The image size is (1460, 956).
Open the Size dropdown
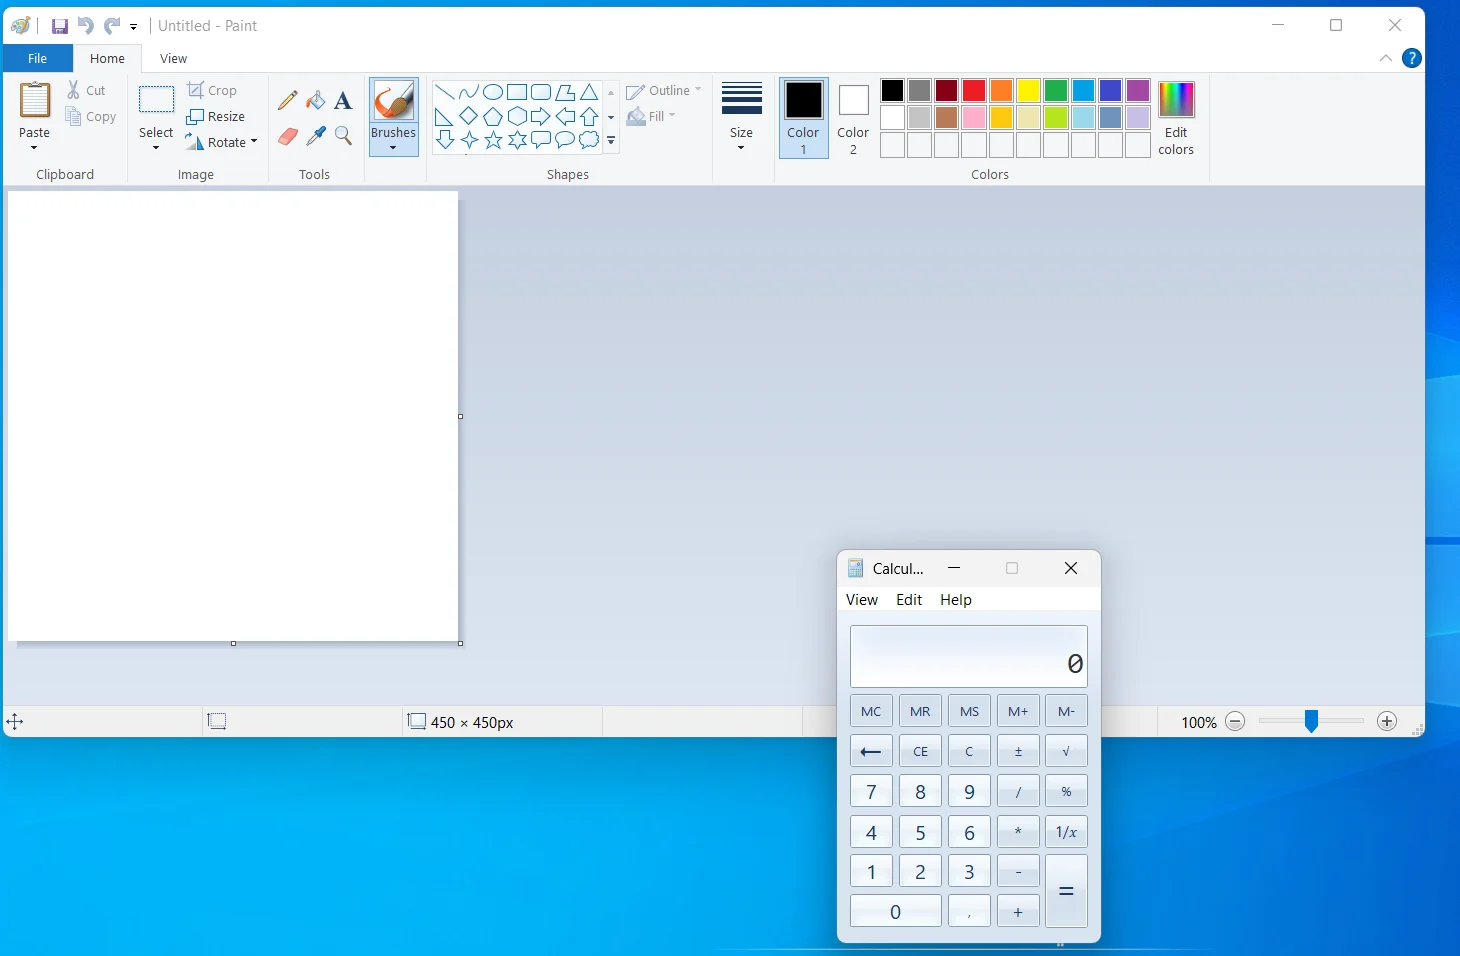coord(742,117)
